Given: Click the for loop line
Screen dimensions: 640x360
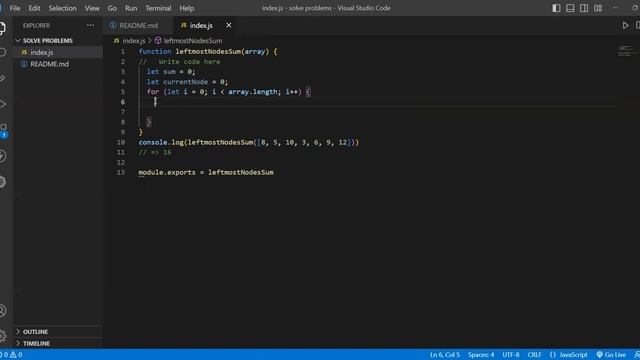Looking at the screenshot, I should click(229, 92).
